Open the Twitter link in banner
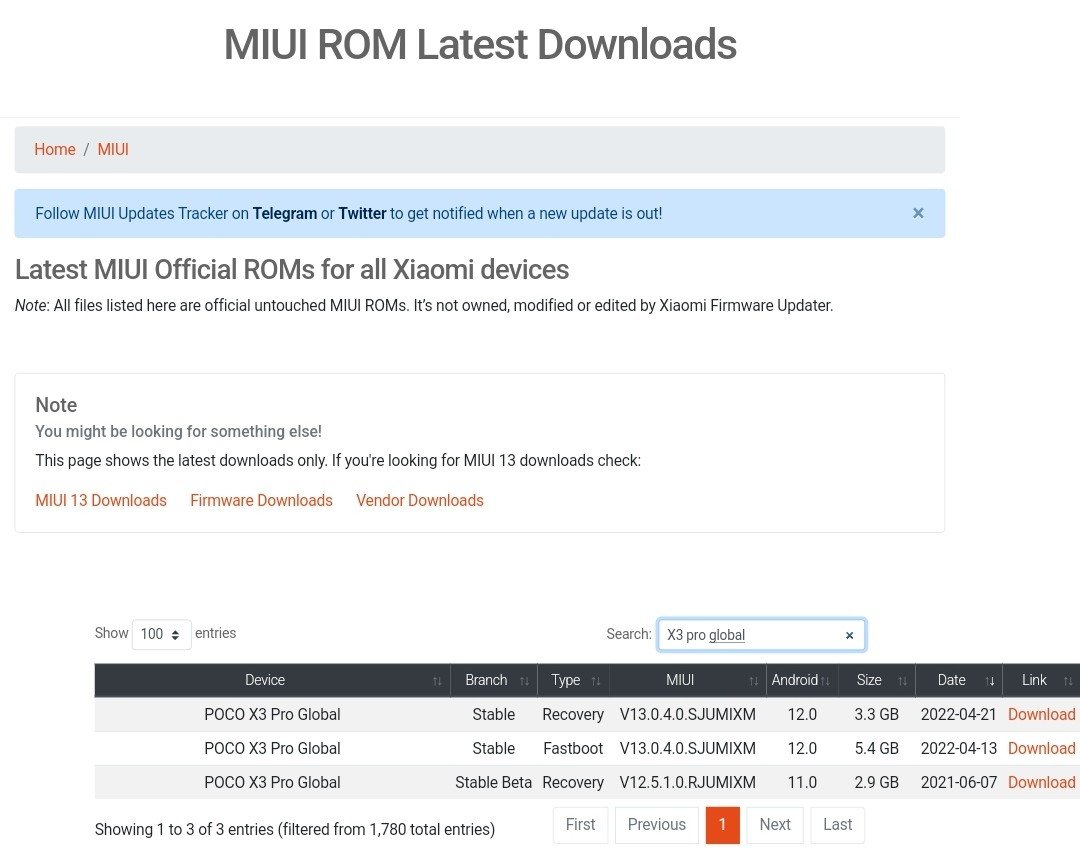 pyautogui.click(x=362, y=214)
